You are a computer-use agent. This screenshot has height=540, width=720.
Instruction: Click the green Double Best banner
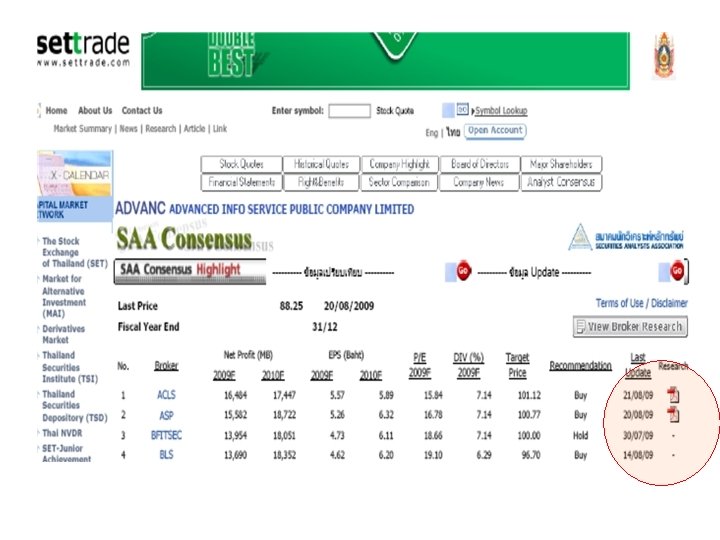pos(385,60)
